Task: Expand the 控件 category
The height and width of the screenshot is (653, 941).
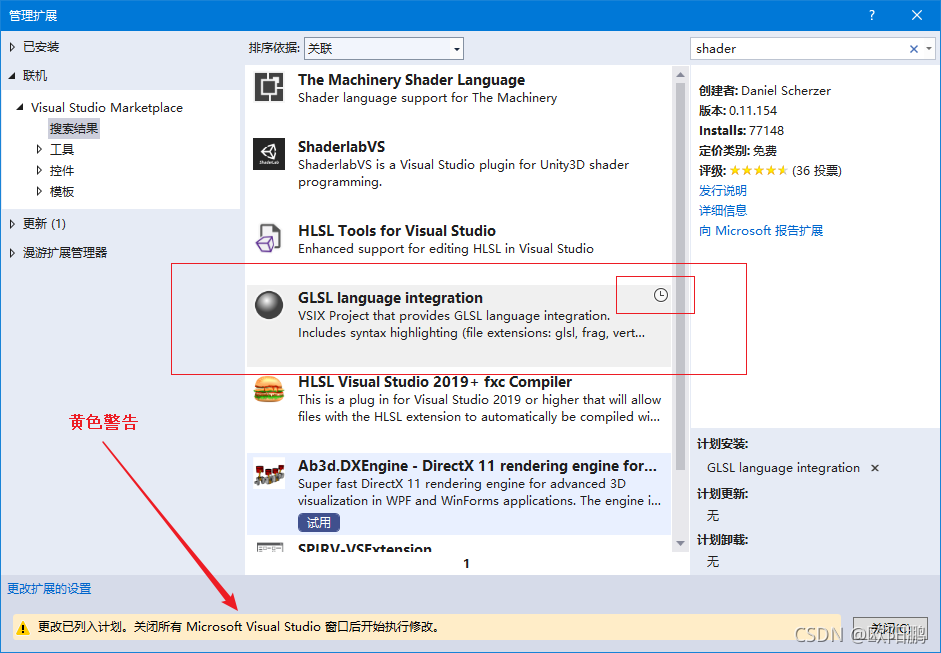Action: tap(39, 170)
